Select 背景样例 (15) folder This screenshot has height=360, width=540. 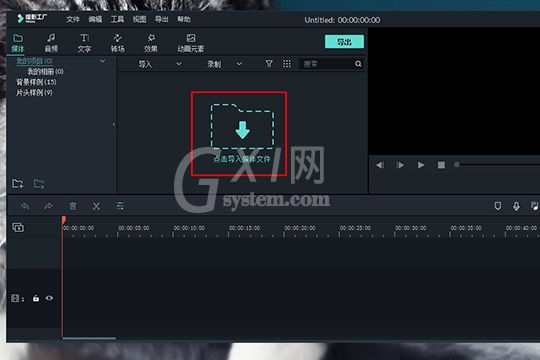point(36,82)
